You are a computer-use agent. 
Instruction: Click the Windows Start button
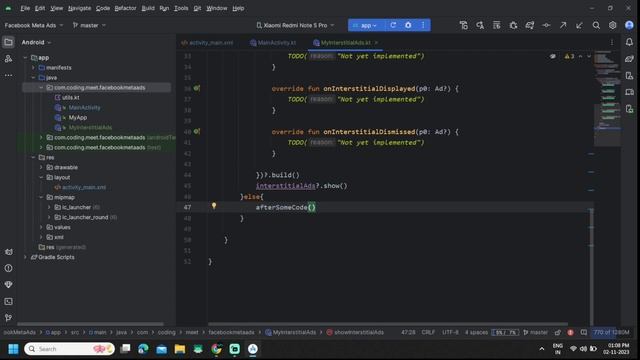click(x=13, y=349)
